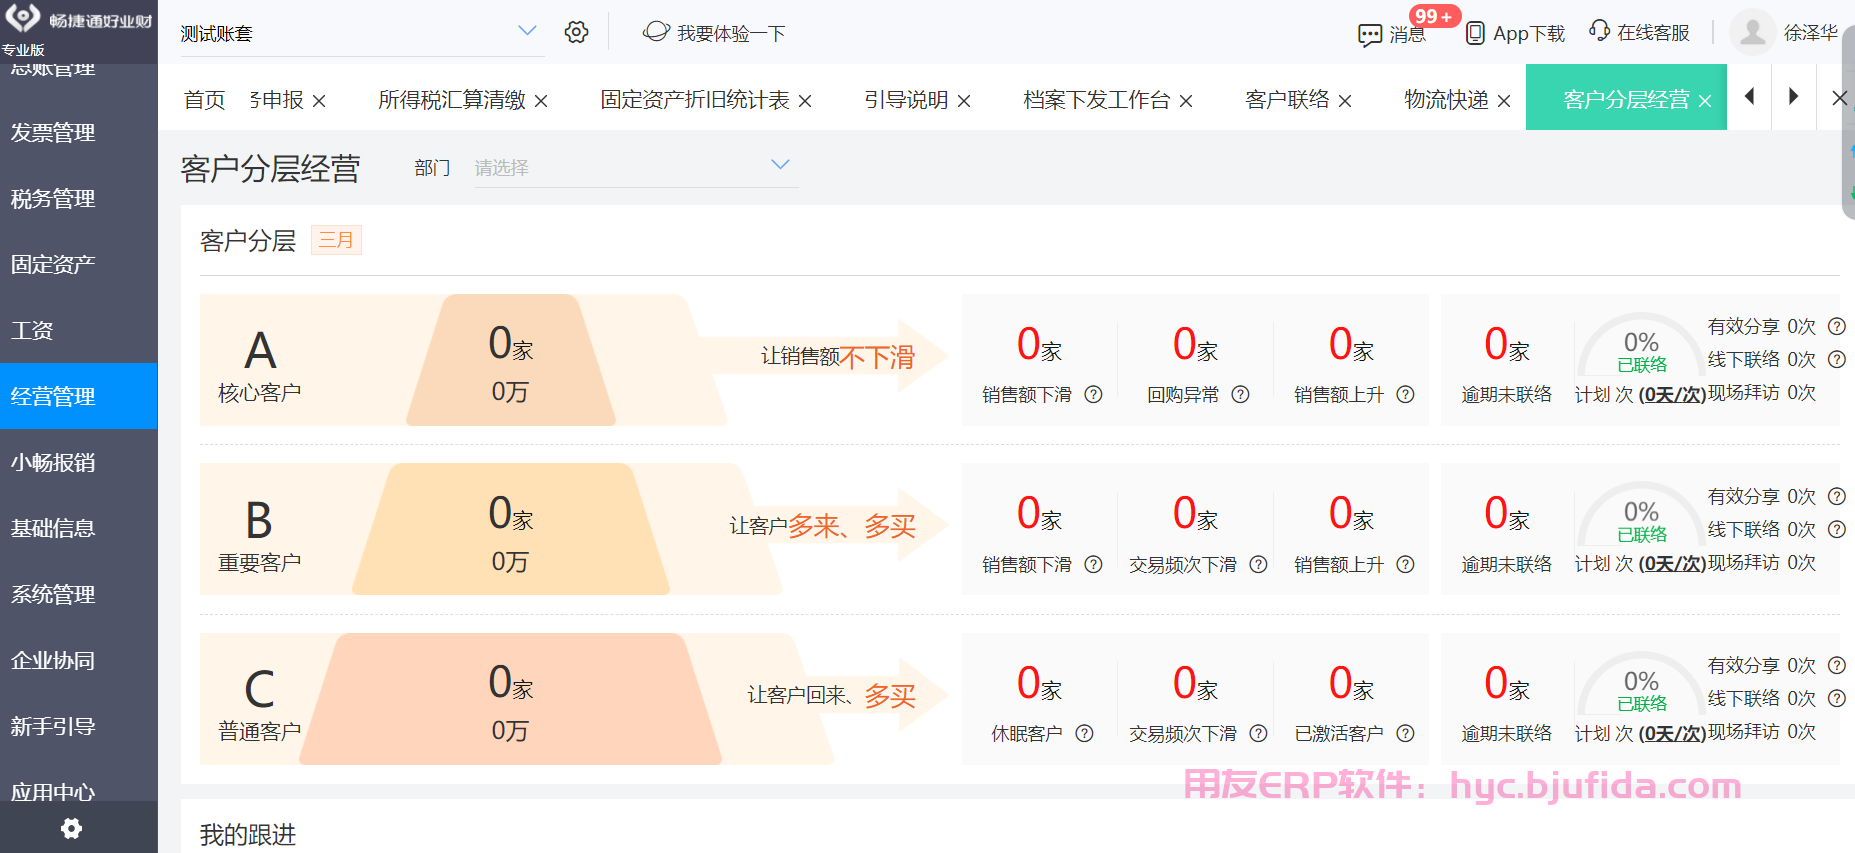Switch to the 引导说明 tab
This screenshot has width=1855, height=853.
[906, 100]
